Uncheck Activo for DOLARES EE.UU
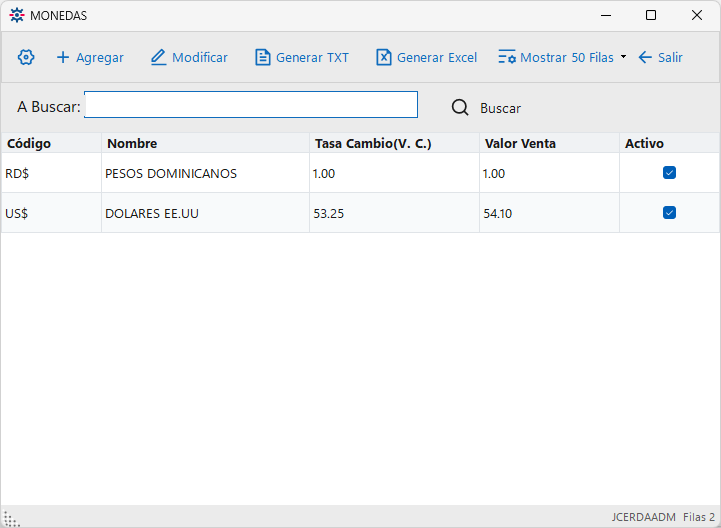 pyautogui.click(x=669, y=212)
